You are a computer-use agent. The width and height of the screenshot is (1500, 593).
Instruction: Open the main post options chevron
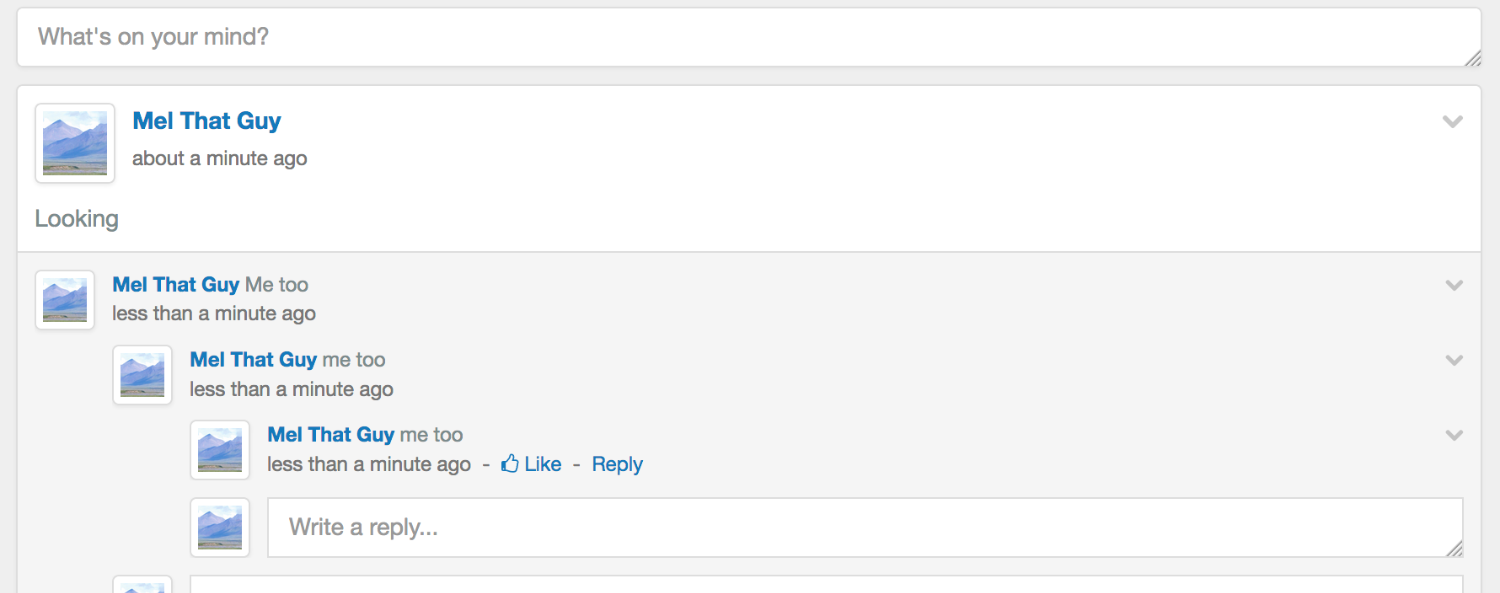(x=1453, y=122)
